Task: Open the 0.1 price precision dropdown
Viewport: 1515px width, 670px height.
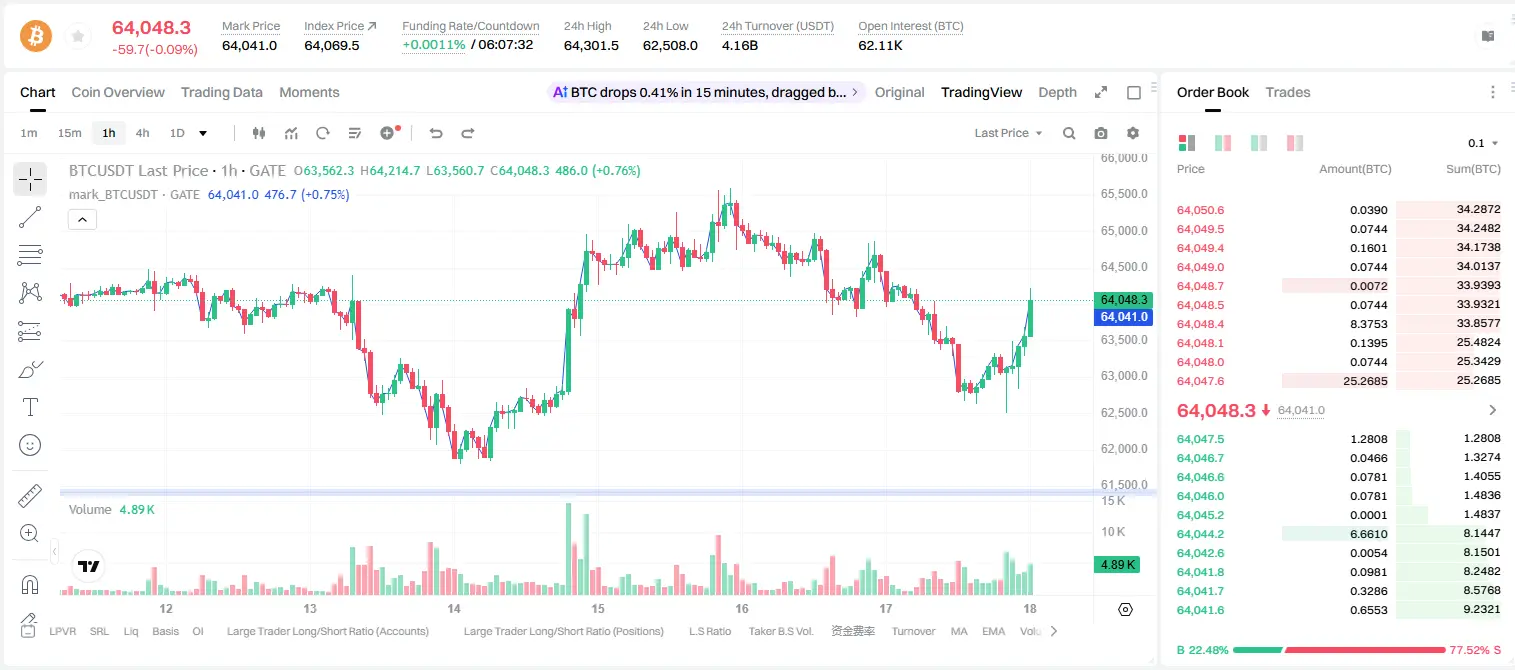Action: tap(1483, 143)
